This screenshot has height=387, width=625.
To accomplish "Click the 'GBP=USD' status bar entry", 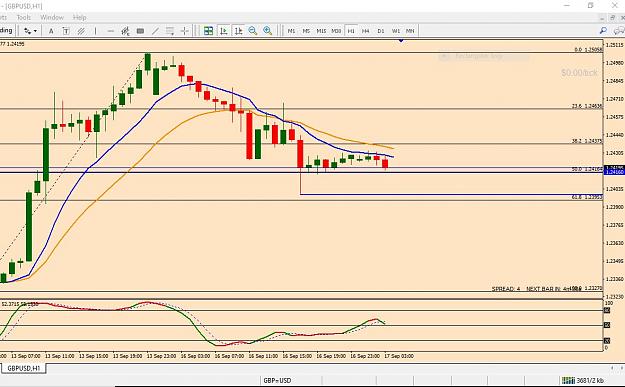I will pos(277,380).
